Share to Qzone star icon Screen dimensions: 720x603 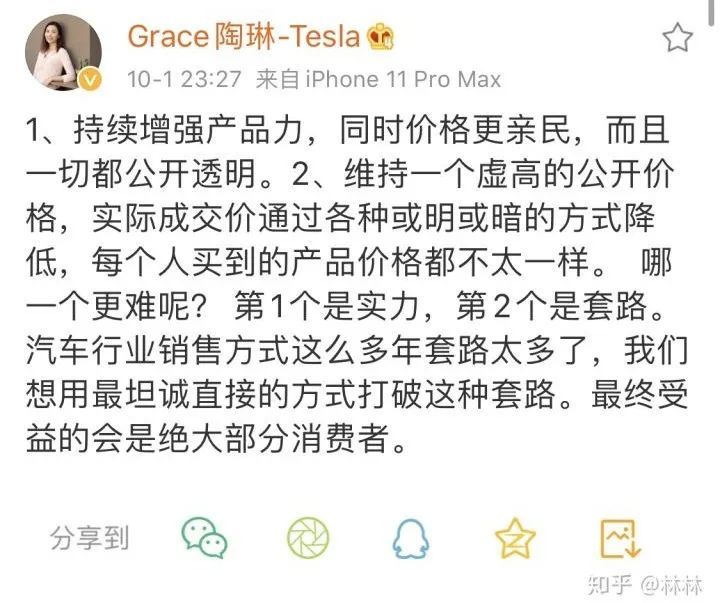pos(515,539)
